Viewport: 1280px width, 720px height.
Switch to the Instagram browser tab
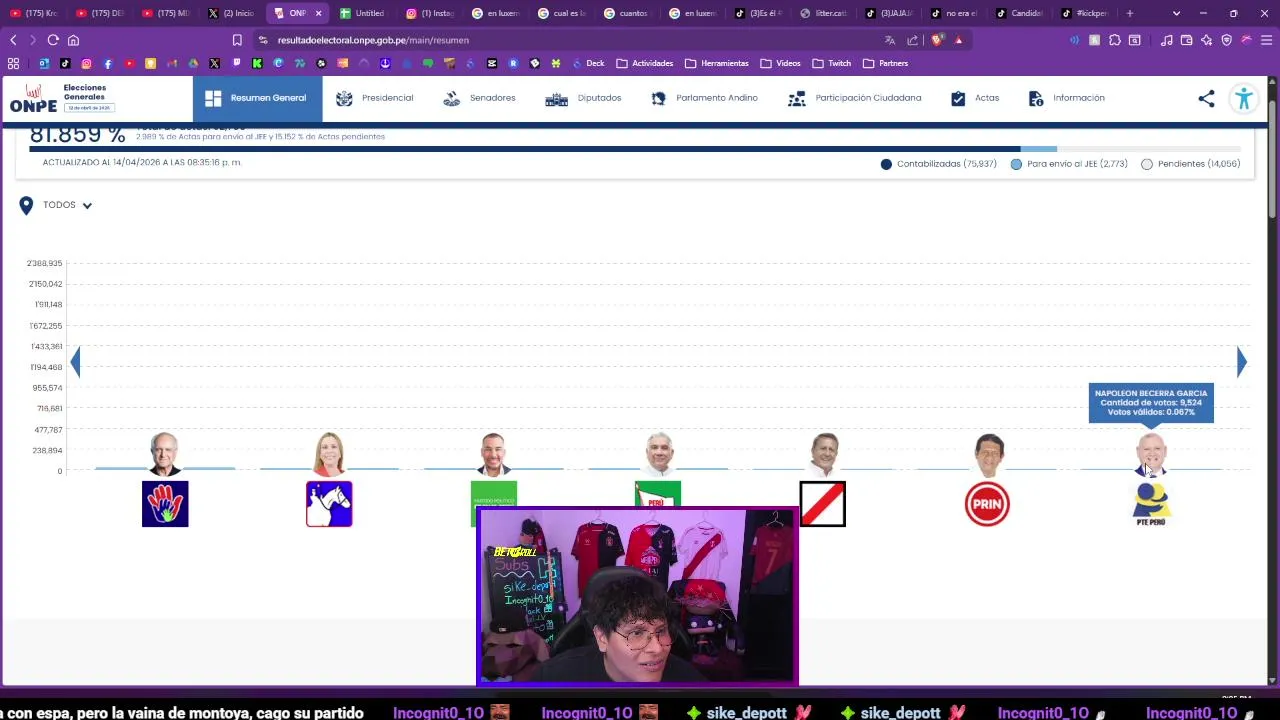click(430, 13)
